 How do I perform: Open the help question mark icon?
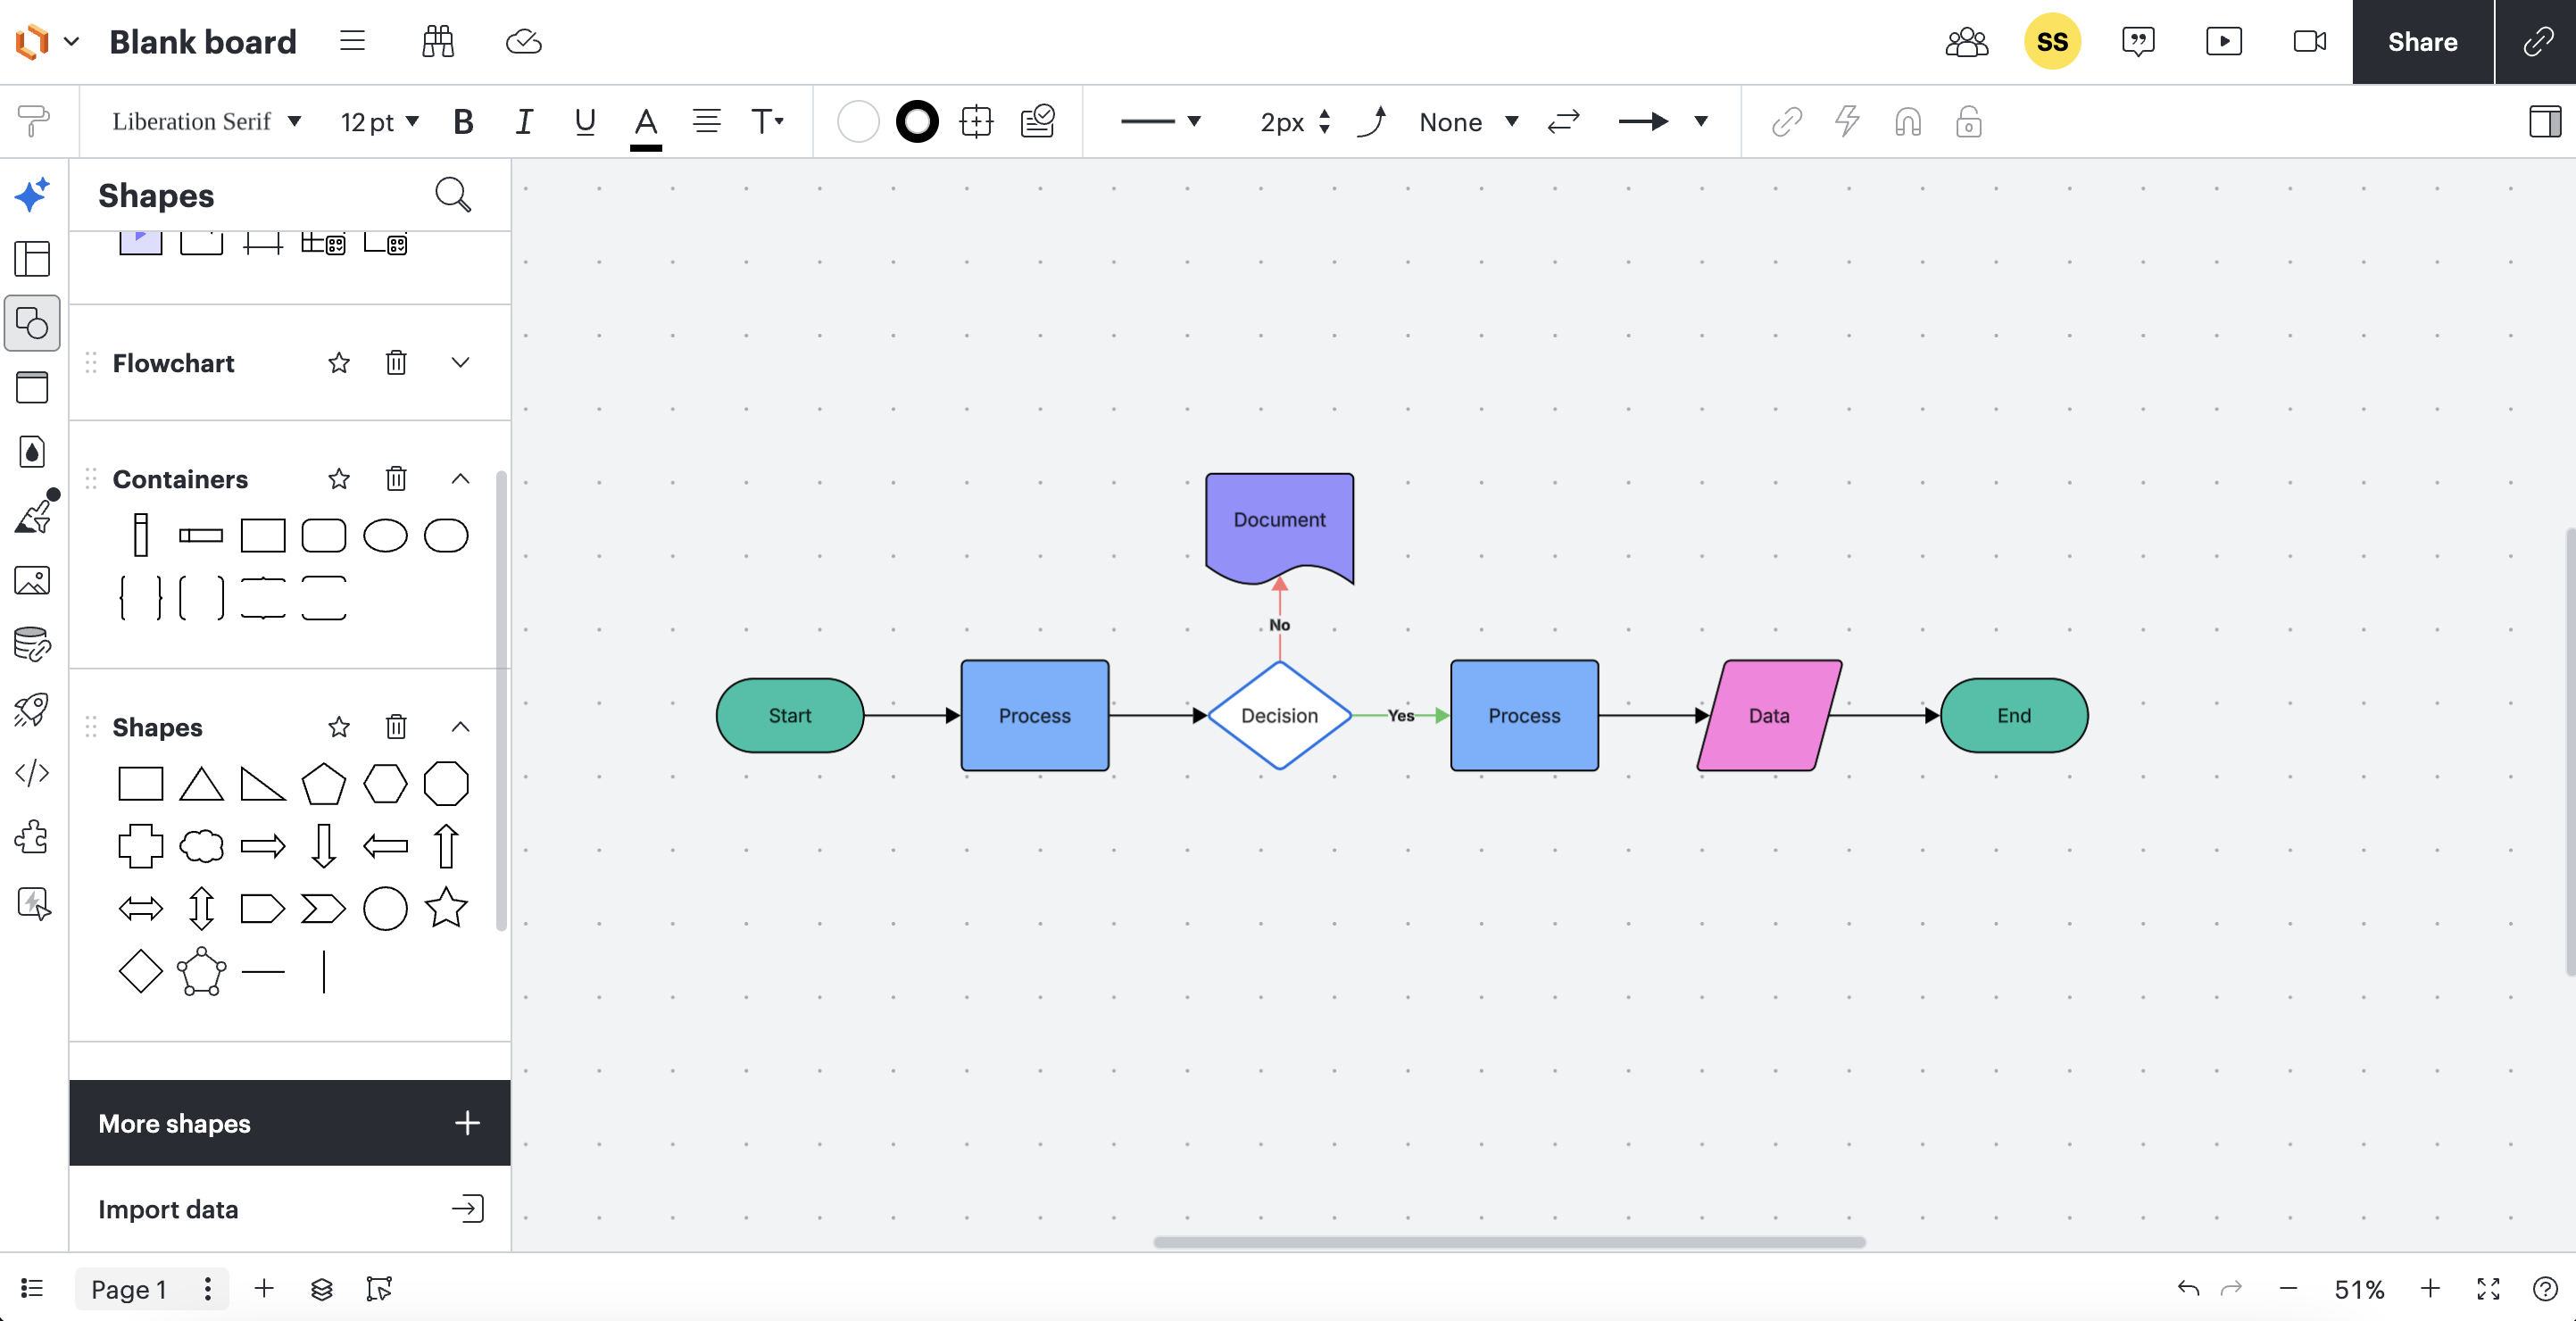click(x=2545, y=1288)
